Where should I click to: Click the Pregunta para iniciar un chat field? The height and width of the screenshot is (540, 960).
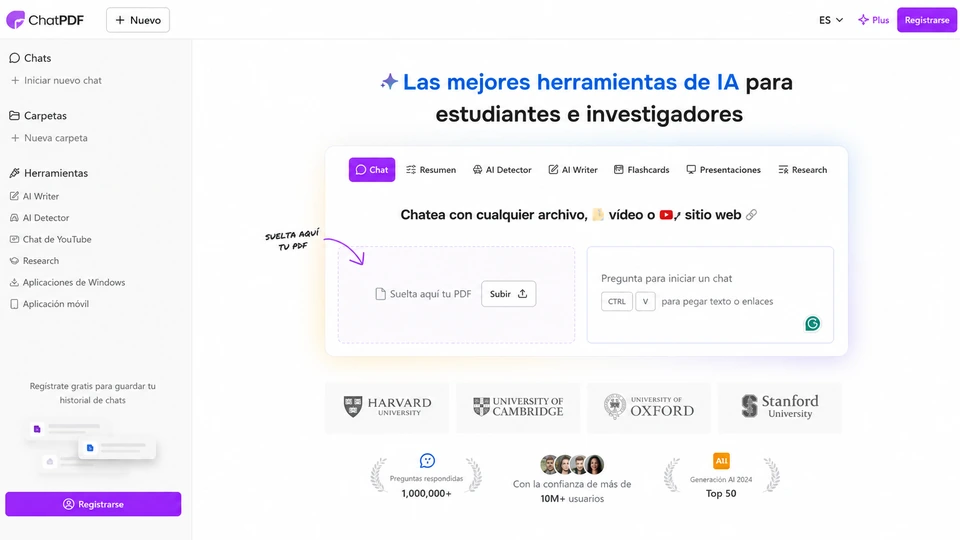point(710,294)
